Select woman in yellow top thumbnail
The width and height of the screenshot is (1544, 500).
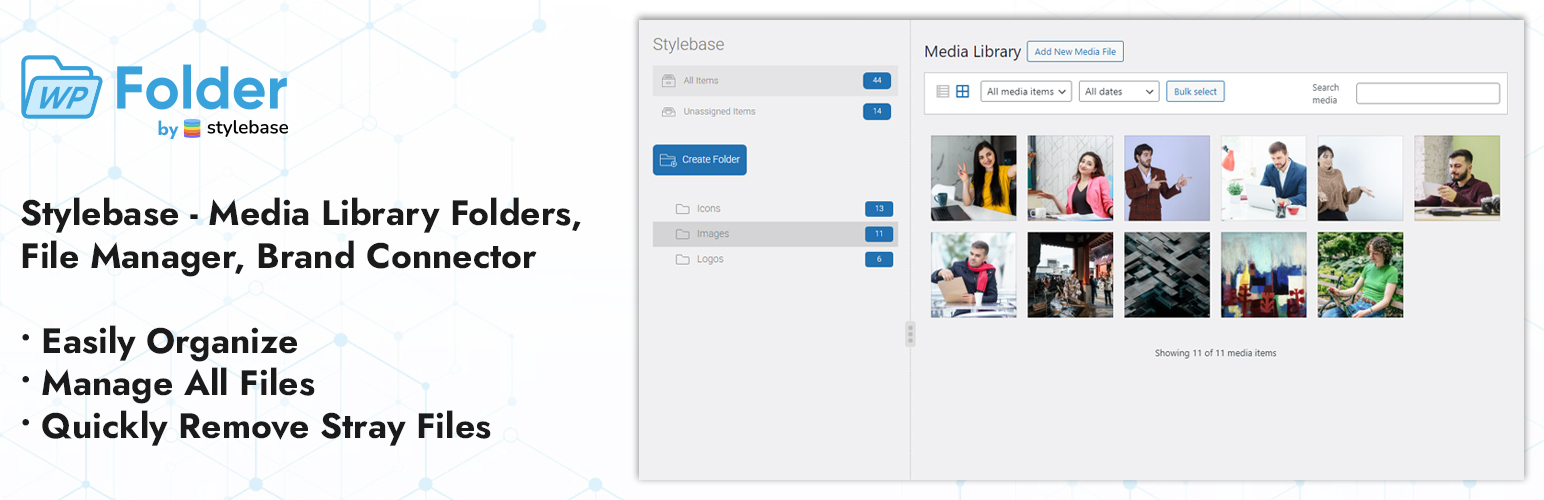coord(974,178)
